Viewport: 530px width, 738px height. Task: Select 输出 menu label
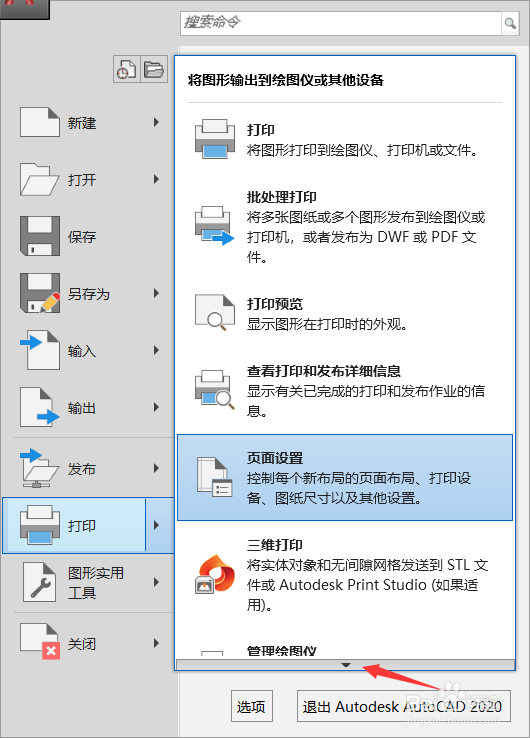(x=82, y=408)
